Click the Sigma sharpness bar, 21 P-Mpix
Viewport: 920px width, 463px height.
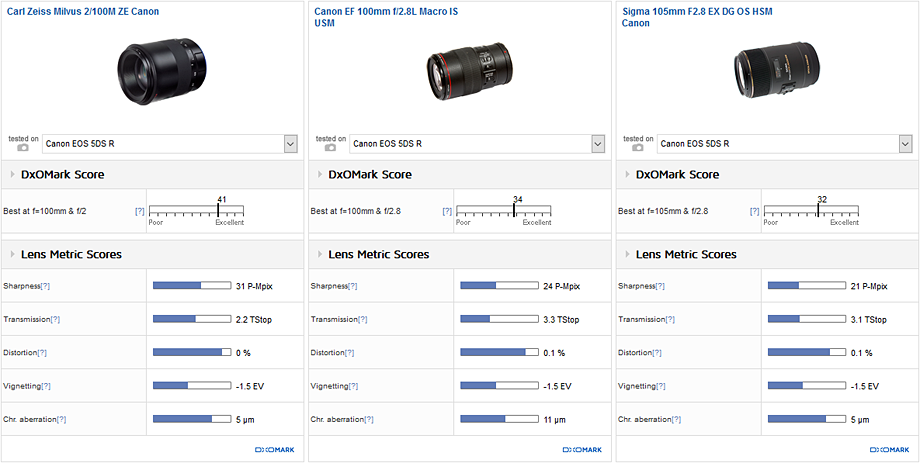pyautogui.click(x=807, y=286)
